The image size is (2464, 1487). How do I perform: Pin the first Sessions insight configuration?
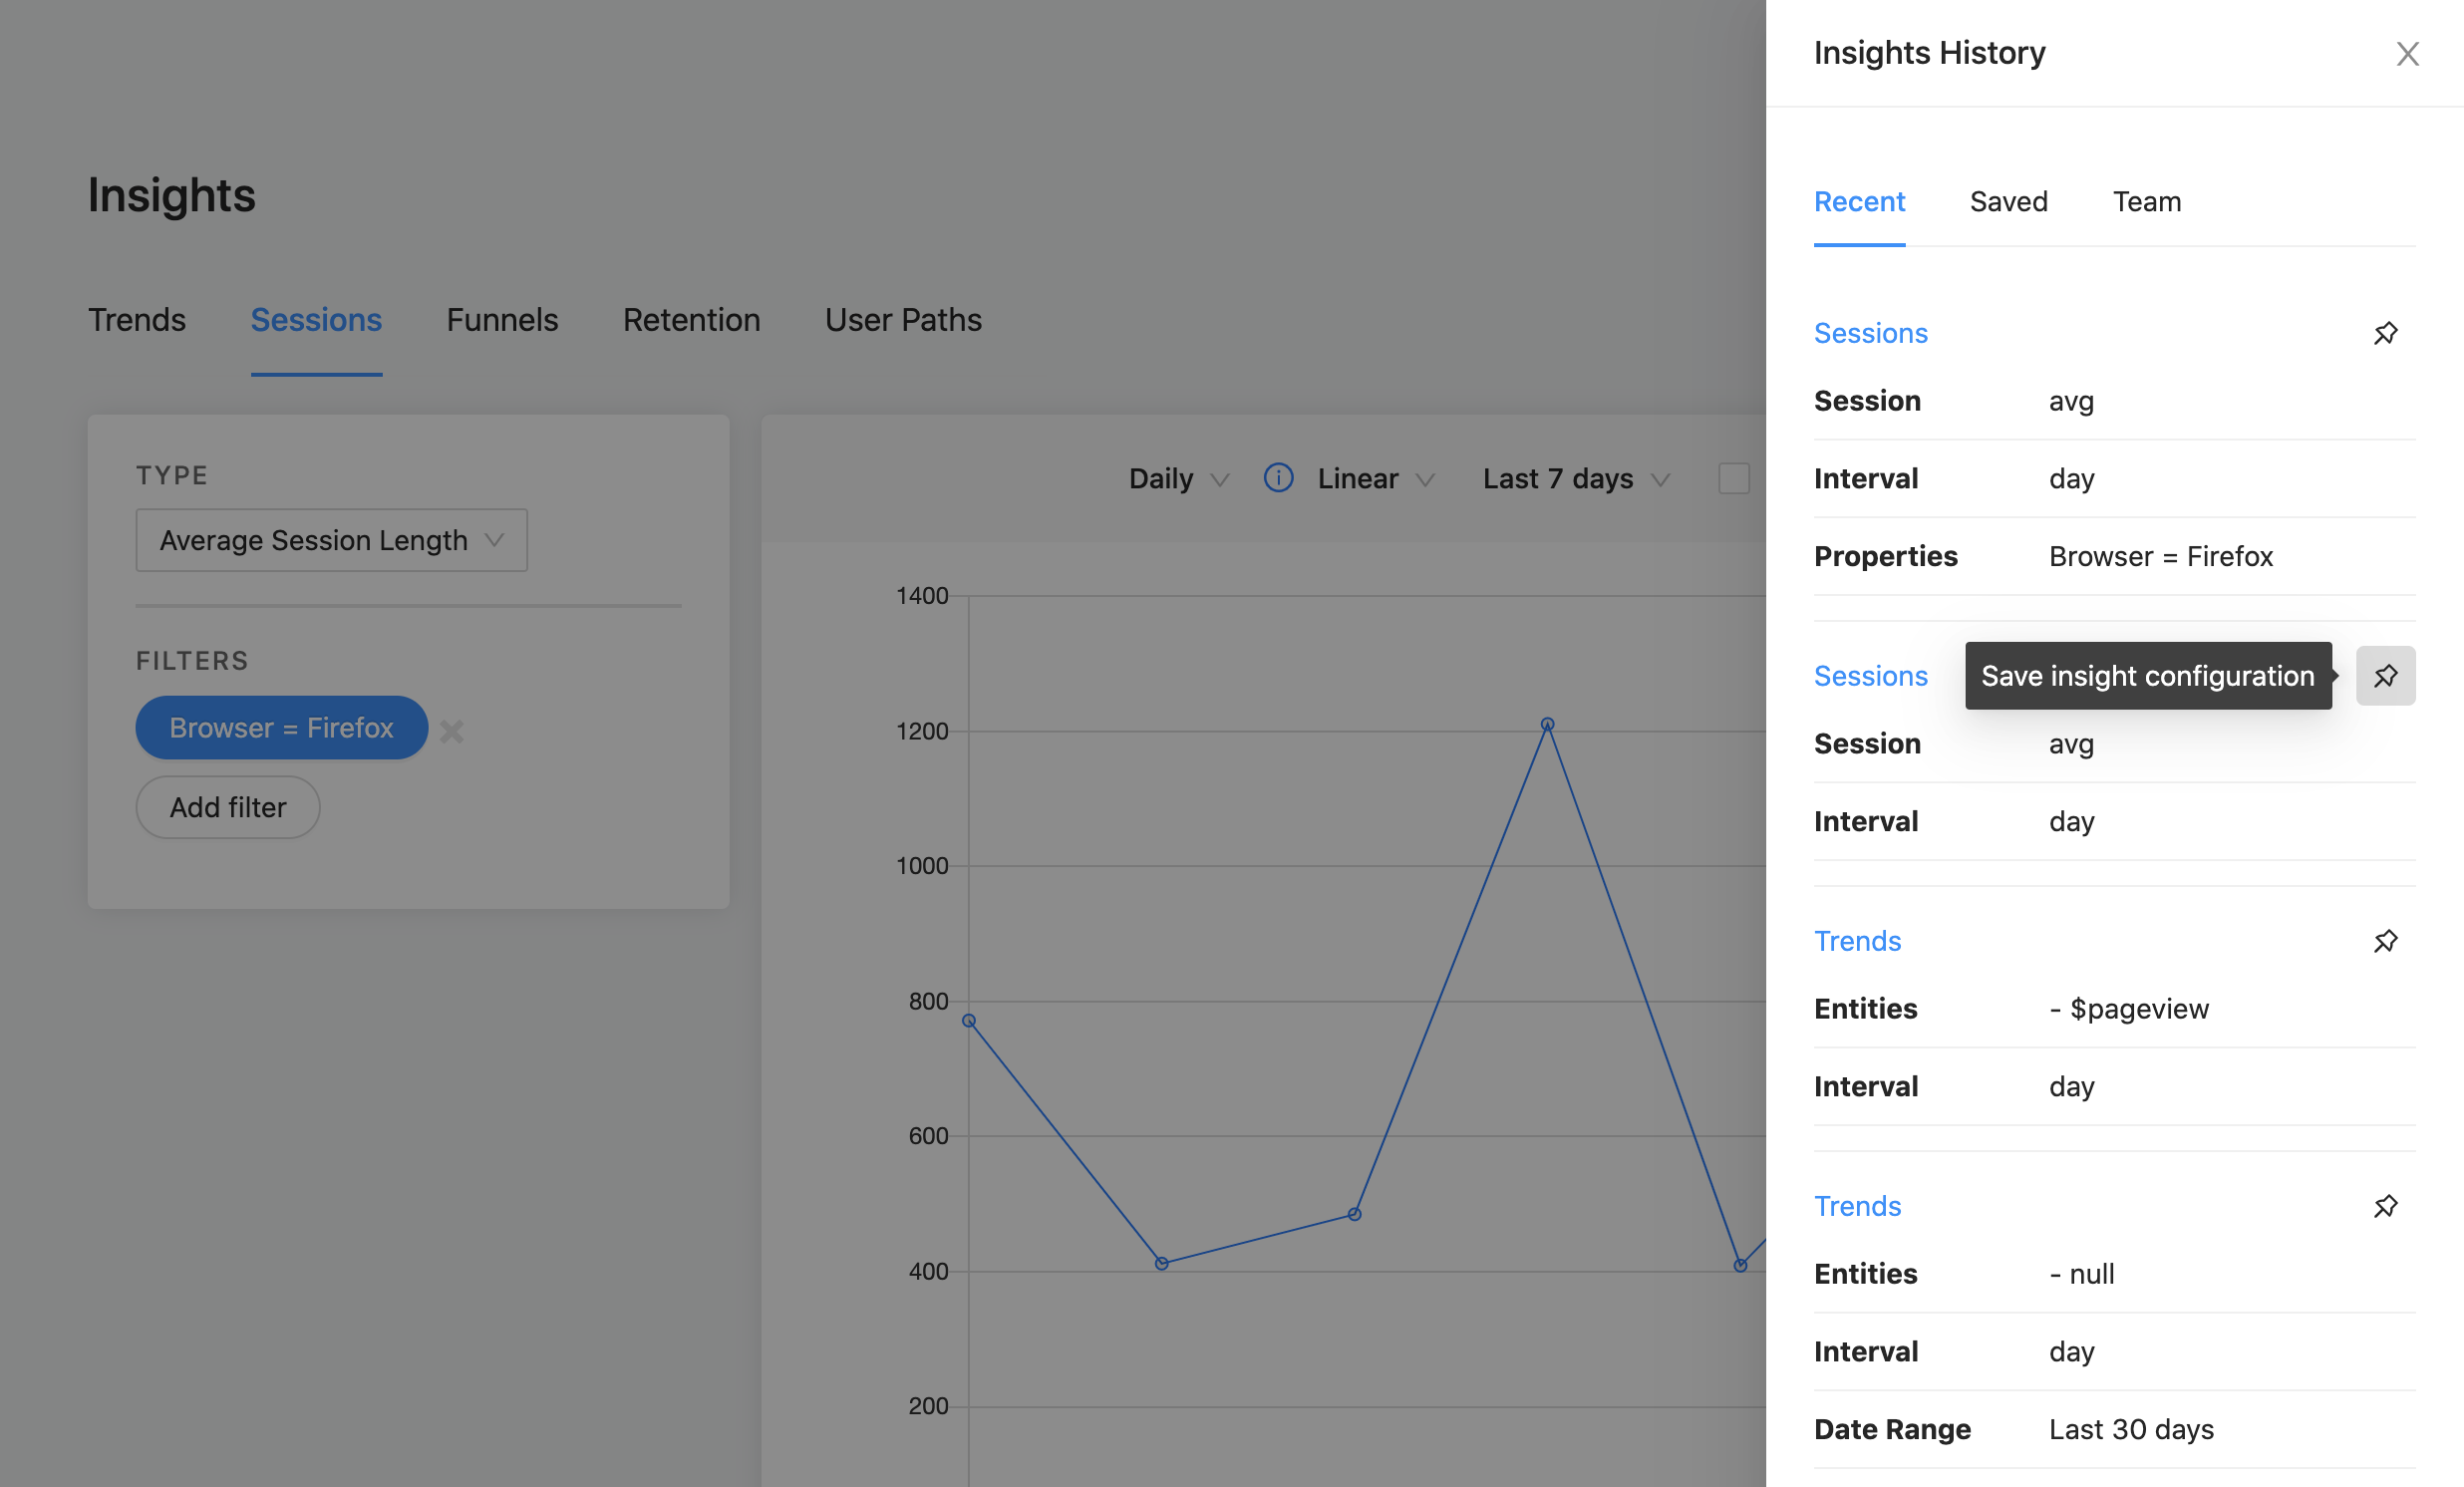tap(2386, 333)
